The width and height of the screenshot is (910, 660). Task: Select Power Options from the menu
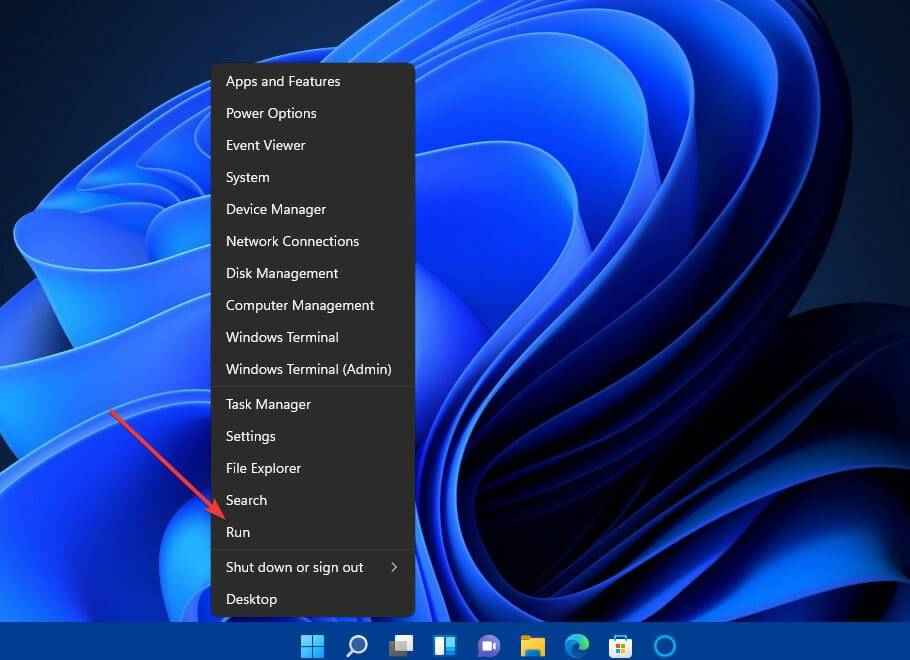tap(271, 113)
